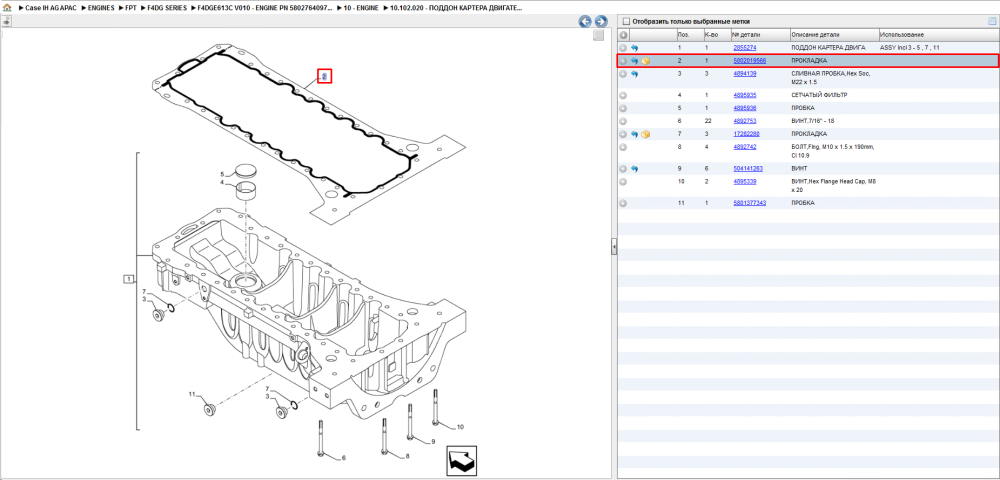Add part 4895339 using its round plus icon

[x=623, y=182]
